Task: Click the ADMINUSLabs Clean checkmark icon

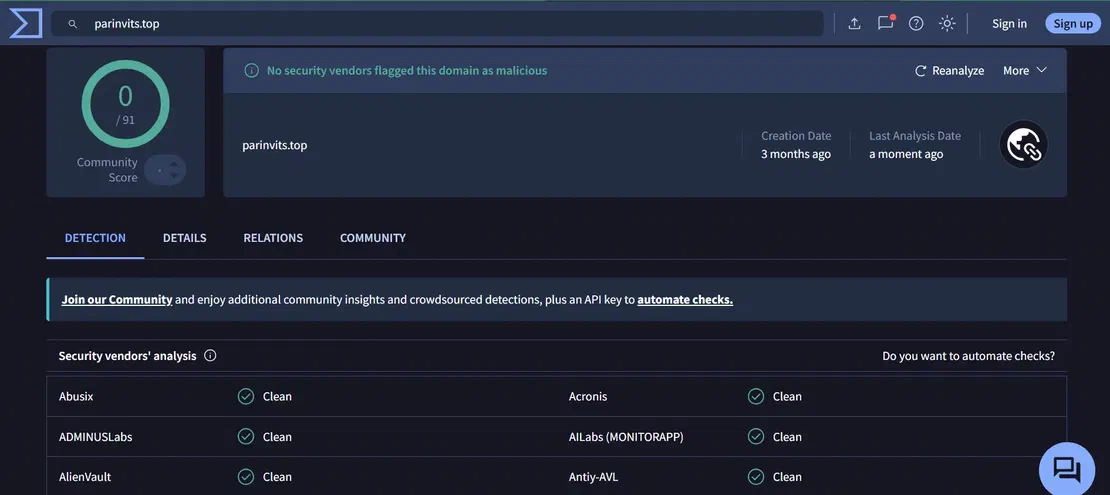Action: point(246,437)
